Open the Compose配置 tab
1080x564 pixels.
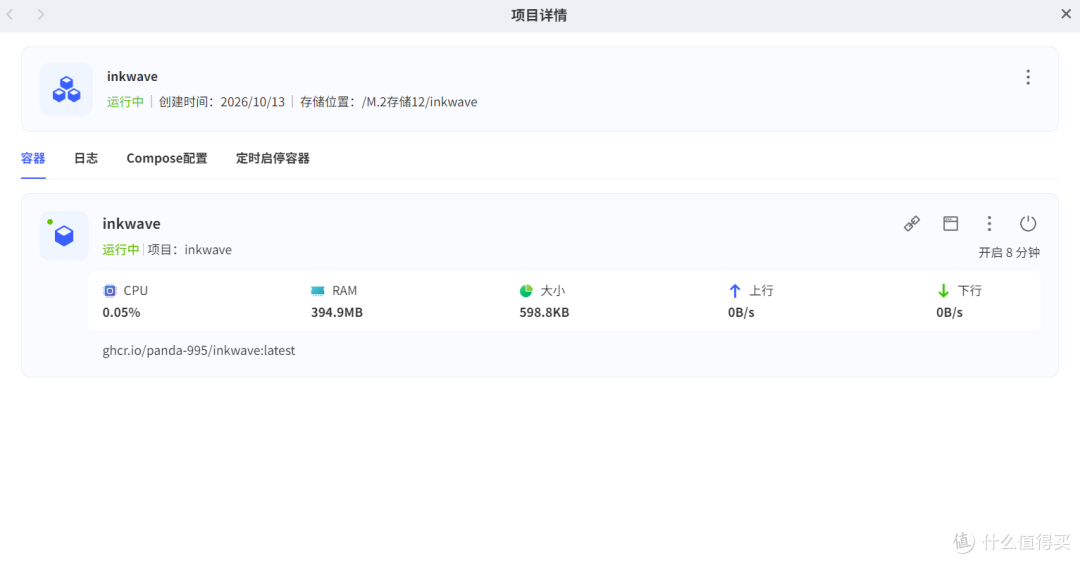coord(167,158)
